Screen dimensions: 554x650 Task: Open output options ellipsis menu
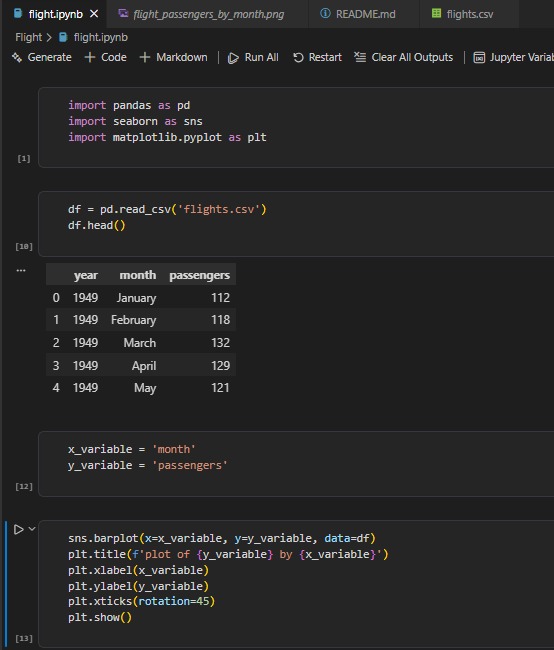[x=21, y=270]
